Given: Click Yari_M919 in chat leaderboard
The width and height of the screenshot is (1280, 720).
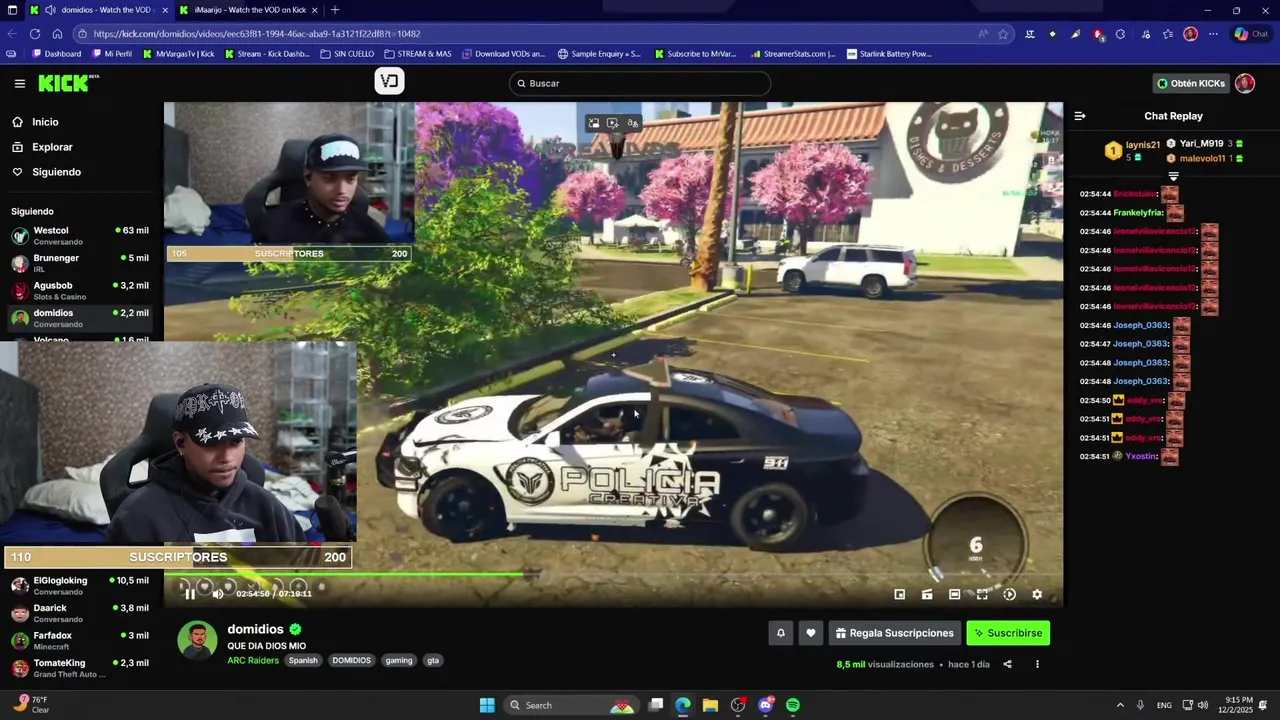Looking at the screenshot, I should click(x=1201, y=144).
